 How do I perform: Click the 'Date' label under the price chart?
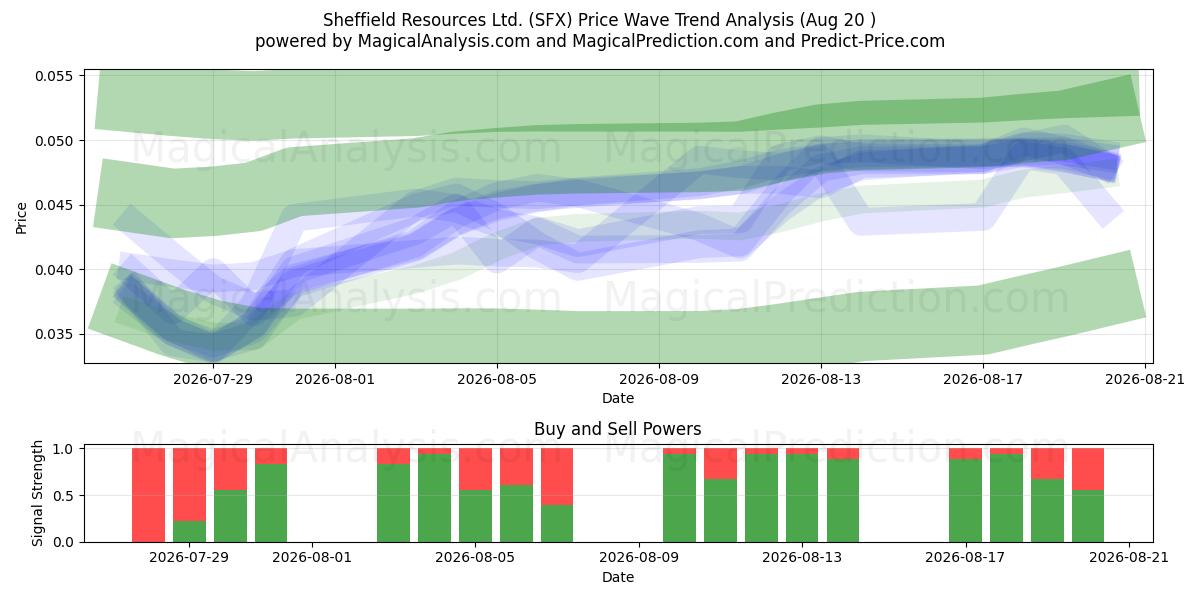[618, 399]
